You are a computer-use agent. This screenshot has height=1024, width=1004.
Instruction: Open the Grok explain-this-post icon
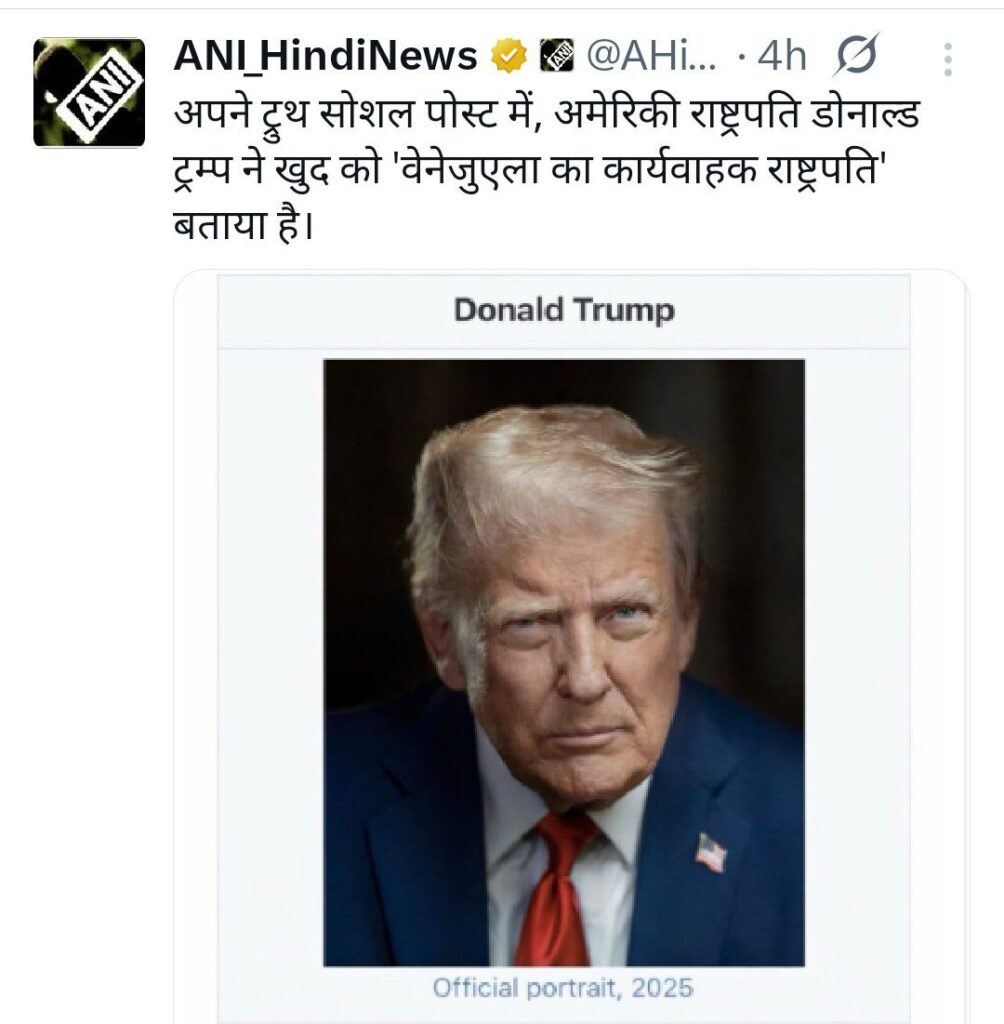coord(856,55)
